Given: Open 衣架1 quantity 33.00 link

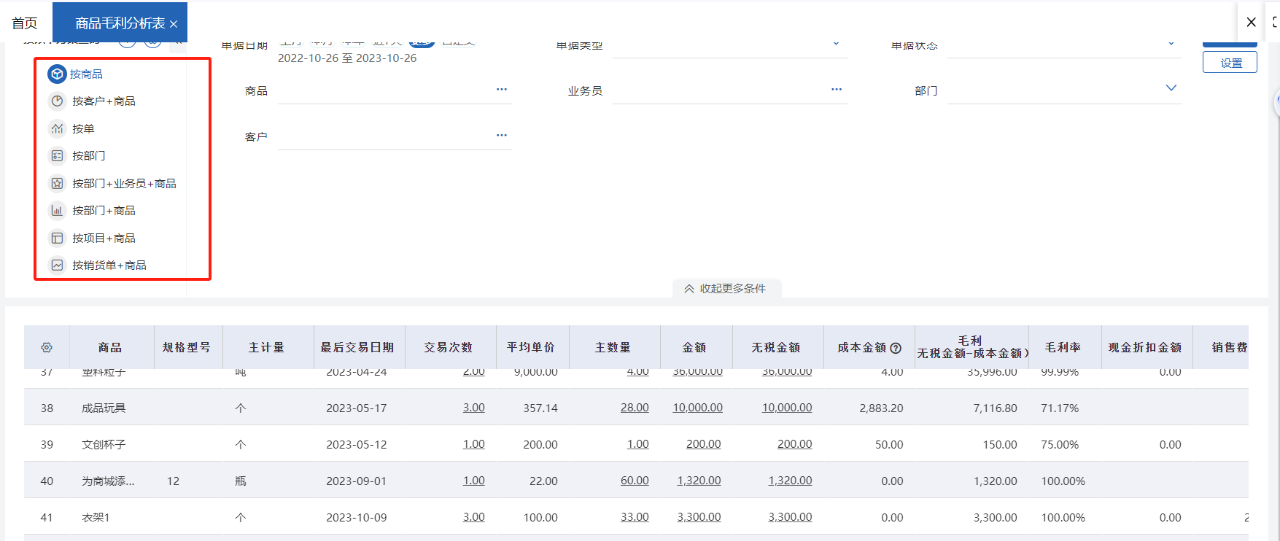Looking at the screenshot, I should point(634,517).
